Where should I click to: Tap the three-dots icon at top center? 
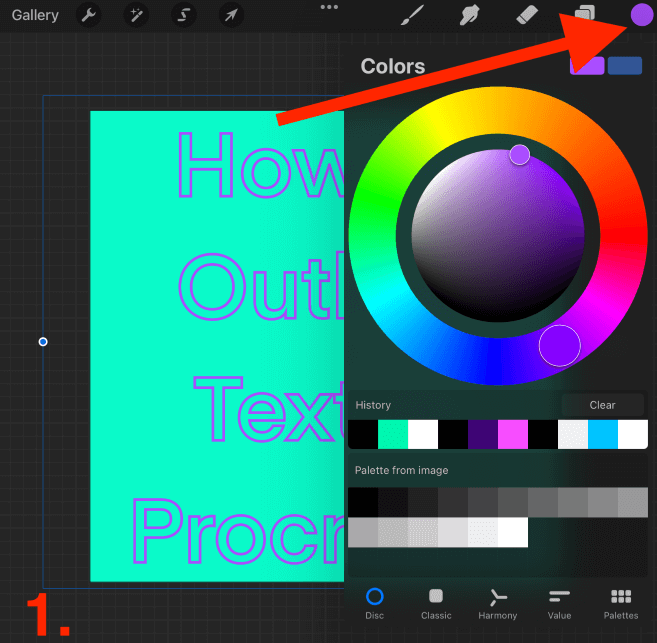point(329,7)
